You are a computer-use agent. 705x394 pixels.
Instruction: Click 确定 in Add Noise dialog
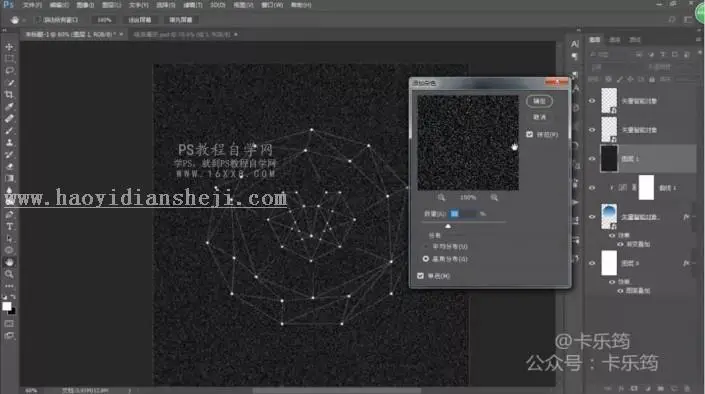(540, 101)
